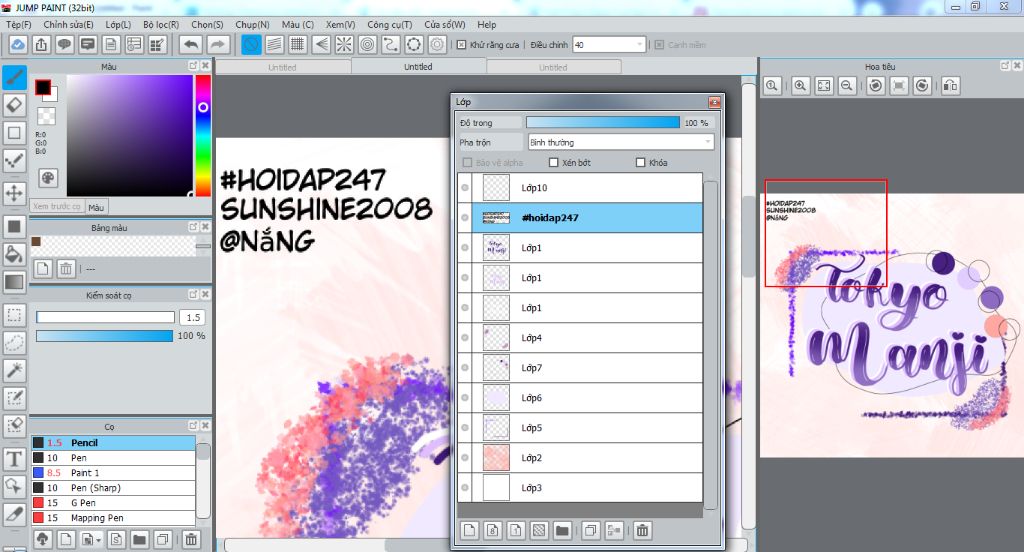Select the Lớp3 layer

coord(580,488)
